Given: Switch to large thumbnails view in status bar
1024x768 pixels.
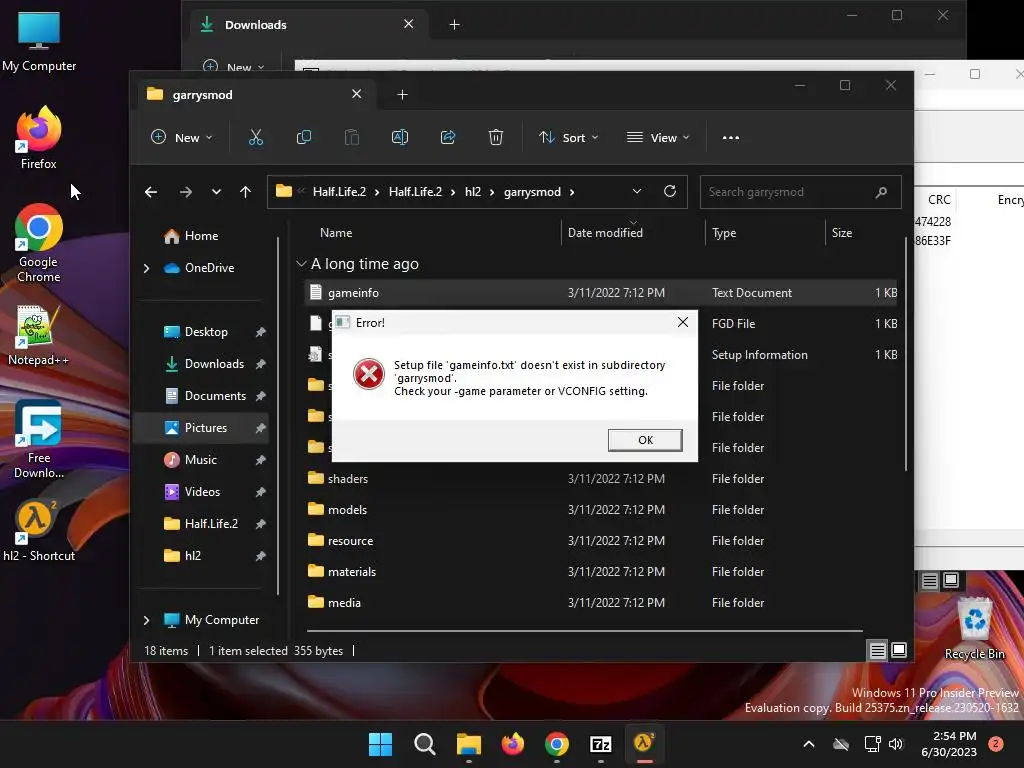Looking at the screenshot, I should tap(899, 650).
